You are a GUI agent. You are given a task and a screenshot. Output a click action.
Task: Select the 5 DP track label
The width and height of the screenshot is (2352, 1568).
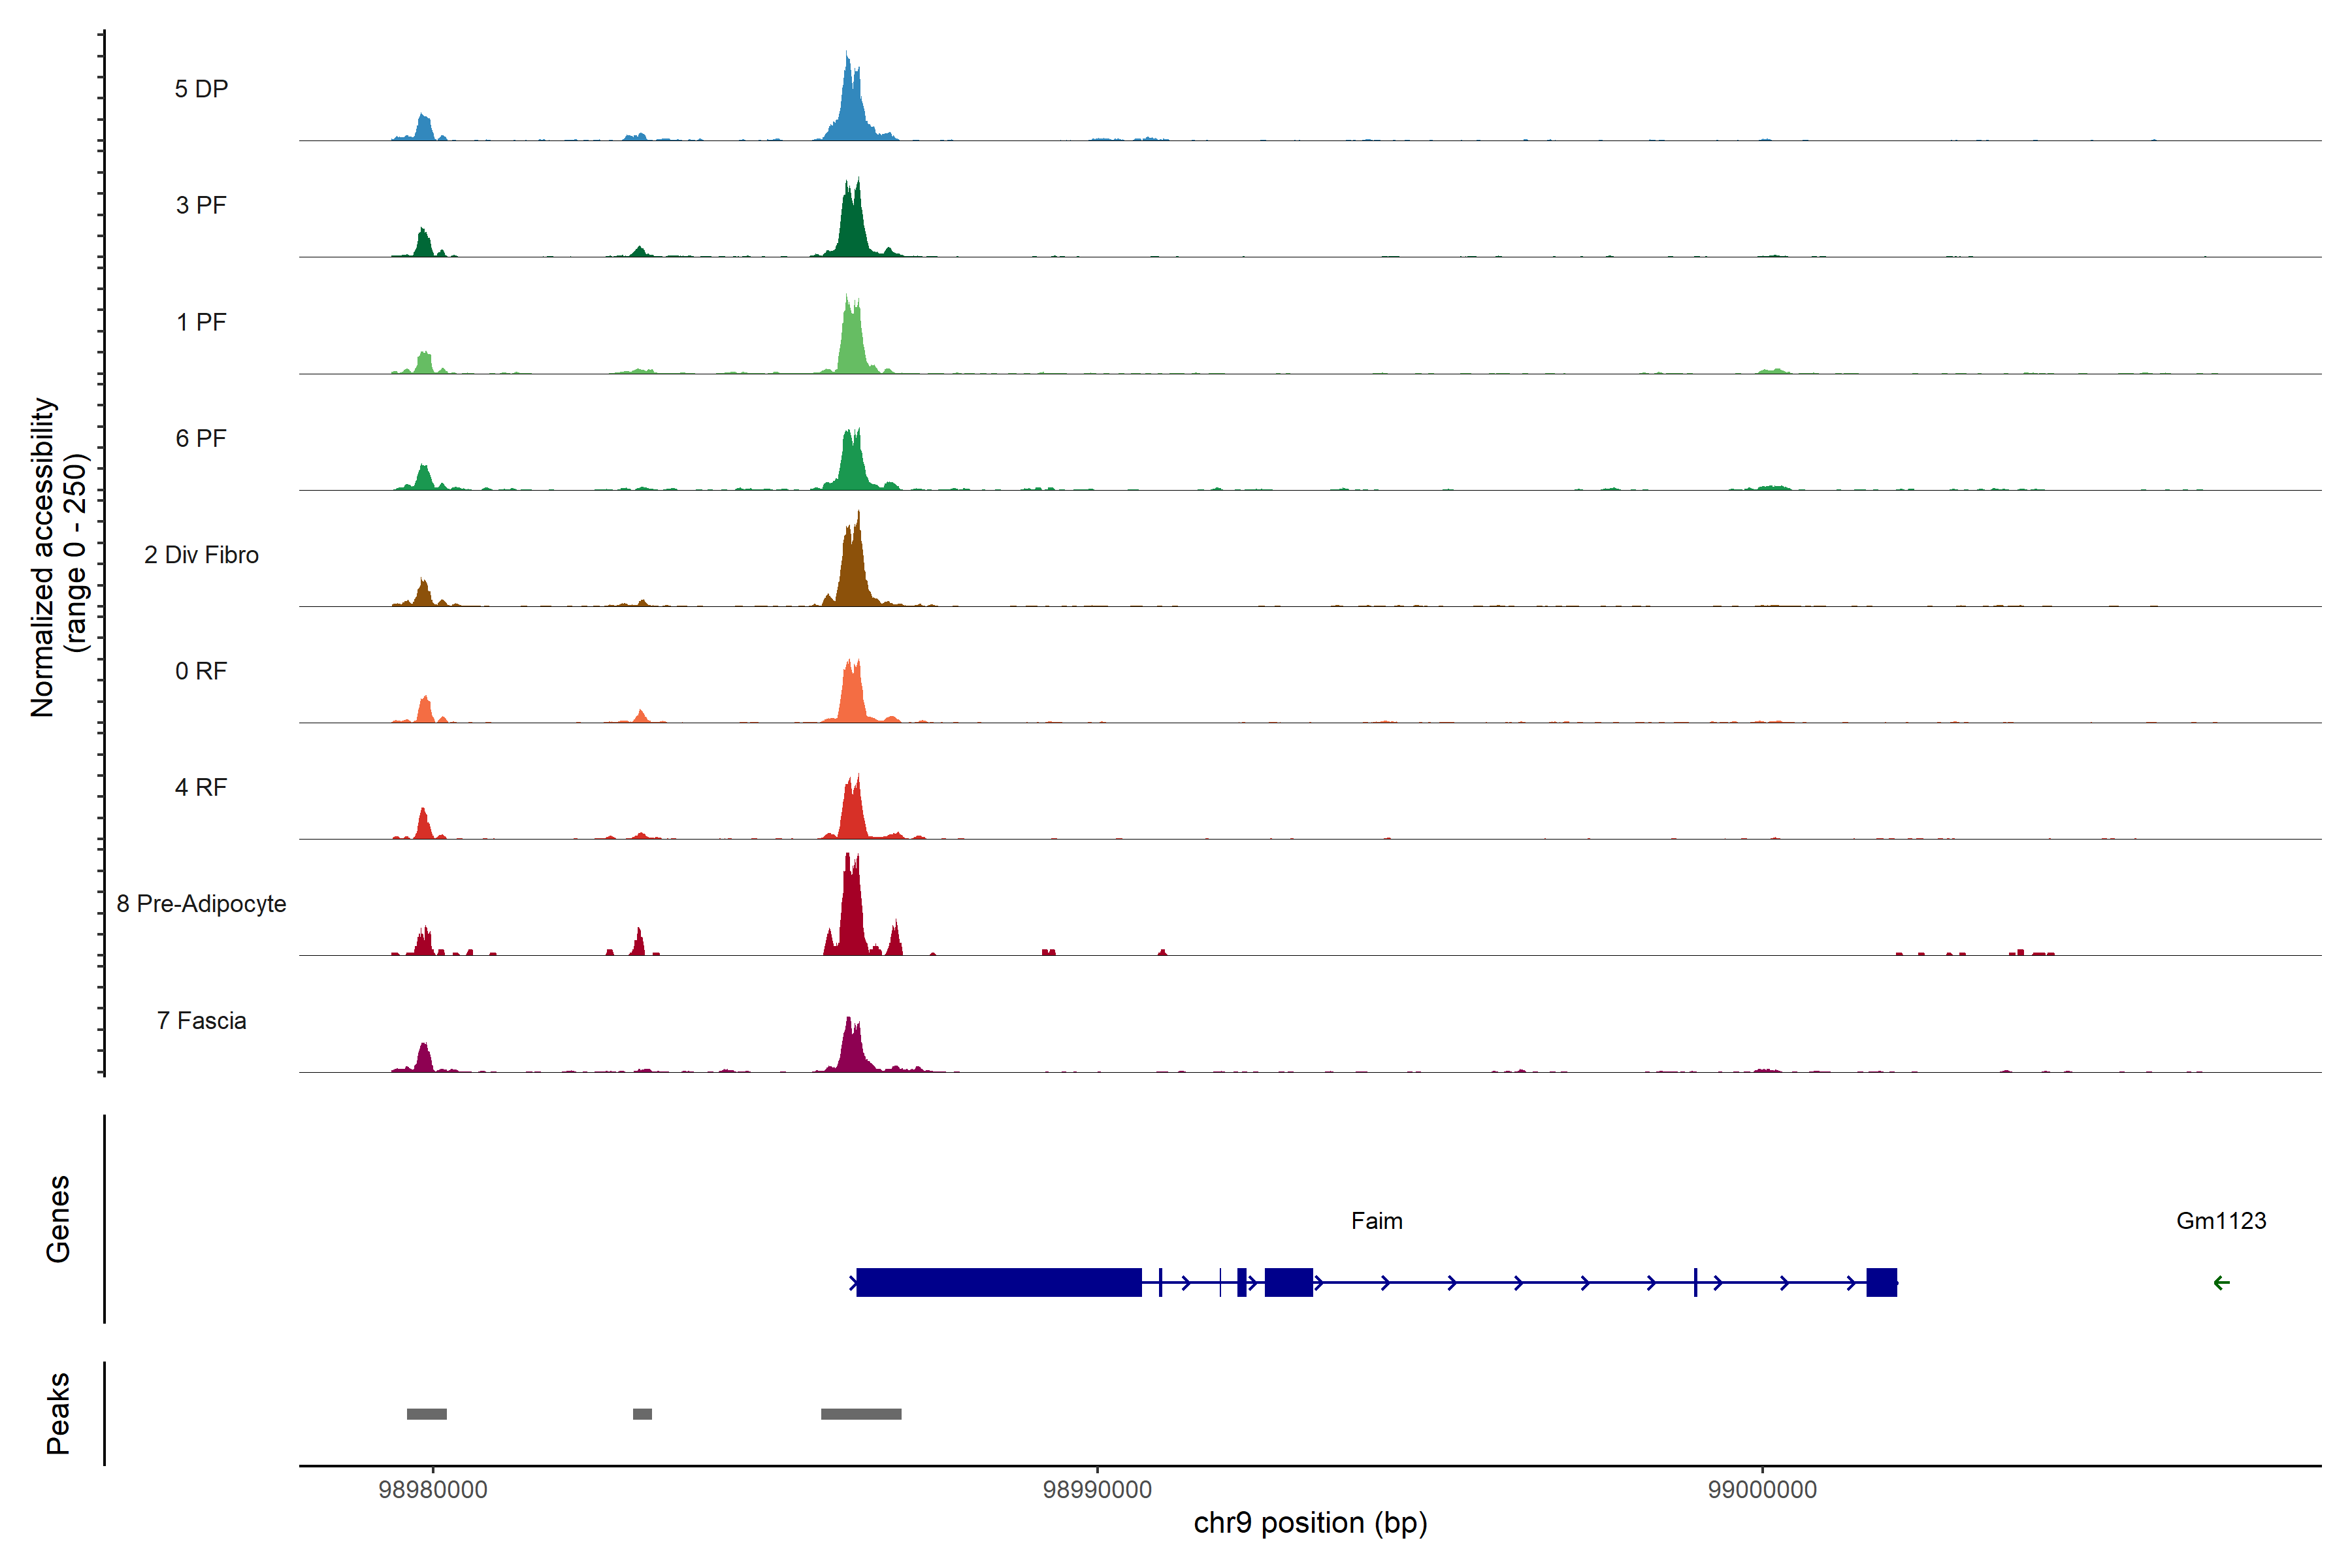pos(201,89)
